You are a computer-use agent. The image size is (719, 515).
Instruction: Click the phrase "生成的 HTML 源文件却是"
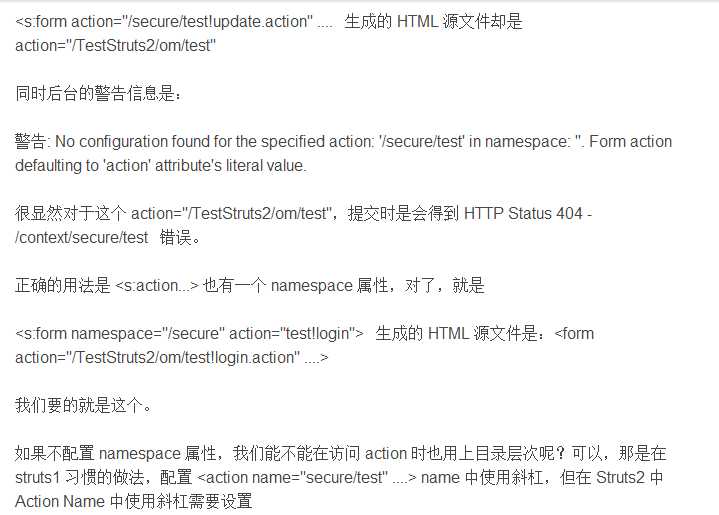[433, 22]
